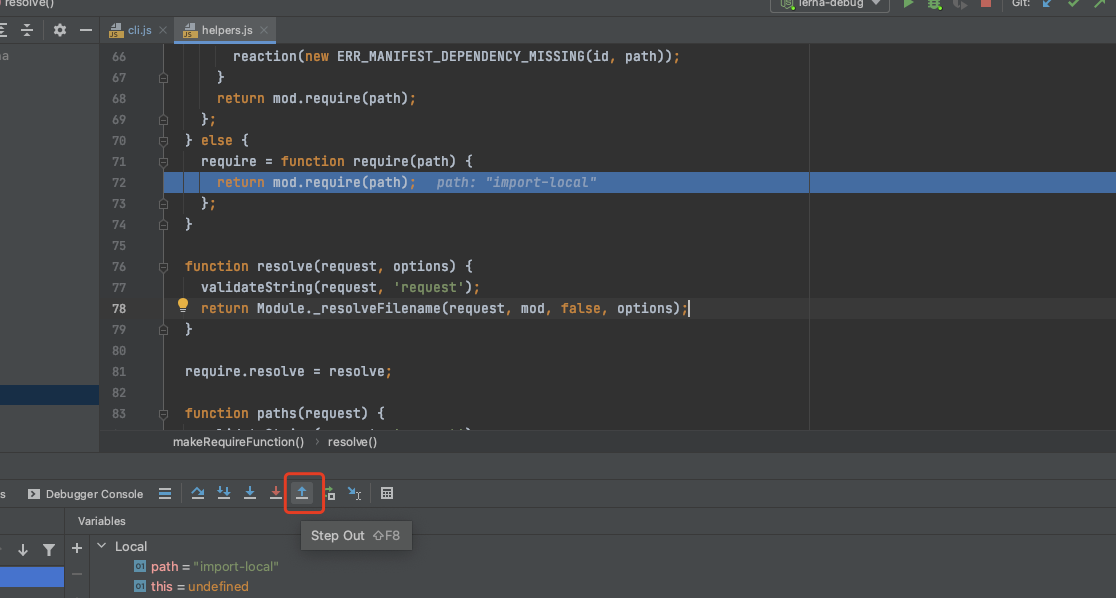Click the green arrow-with-box Drop Frame icon
This screenshot has width=1116, height=598.
[x=329, y=493]
